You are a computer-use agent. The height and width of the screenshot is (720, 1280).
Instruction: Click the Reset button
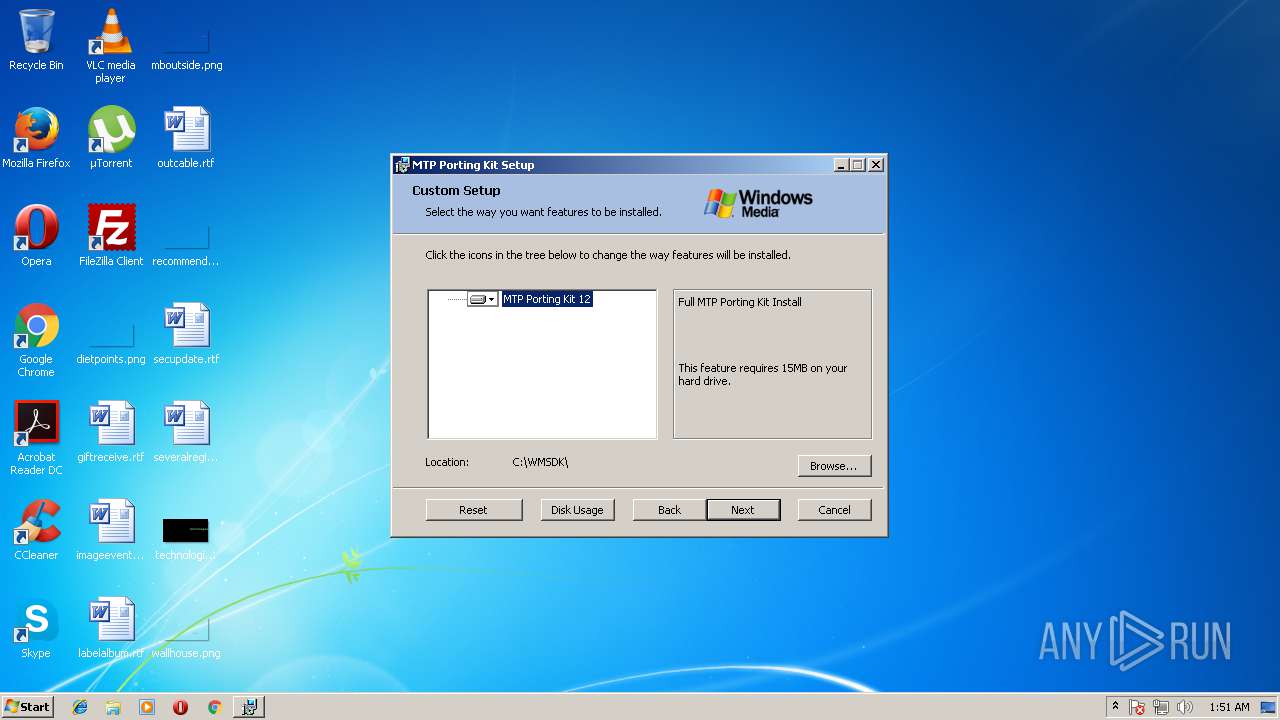pyautogui.click(x=474, y=510)
